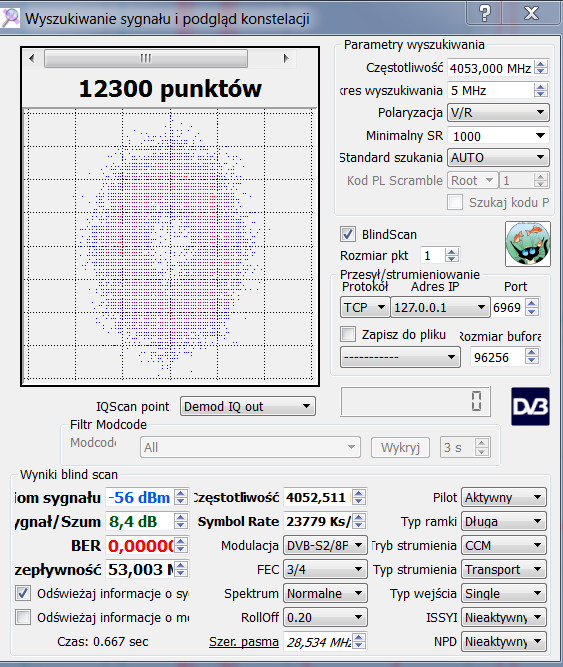Click the Szer. pasma link
This screenshot has height=667, width=563.
(x=244, y=641)
